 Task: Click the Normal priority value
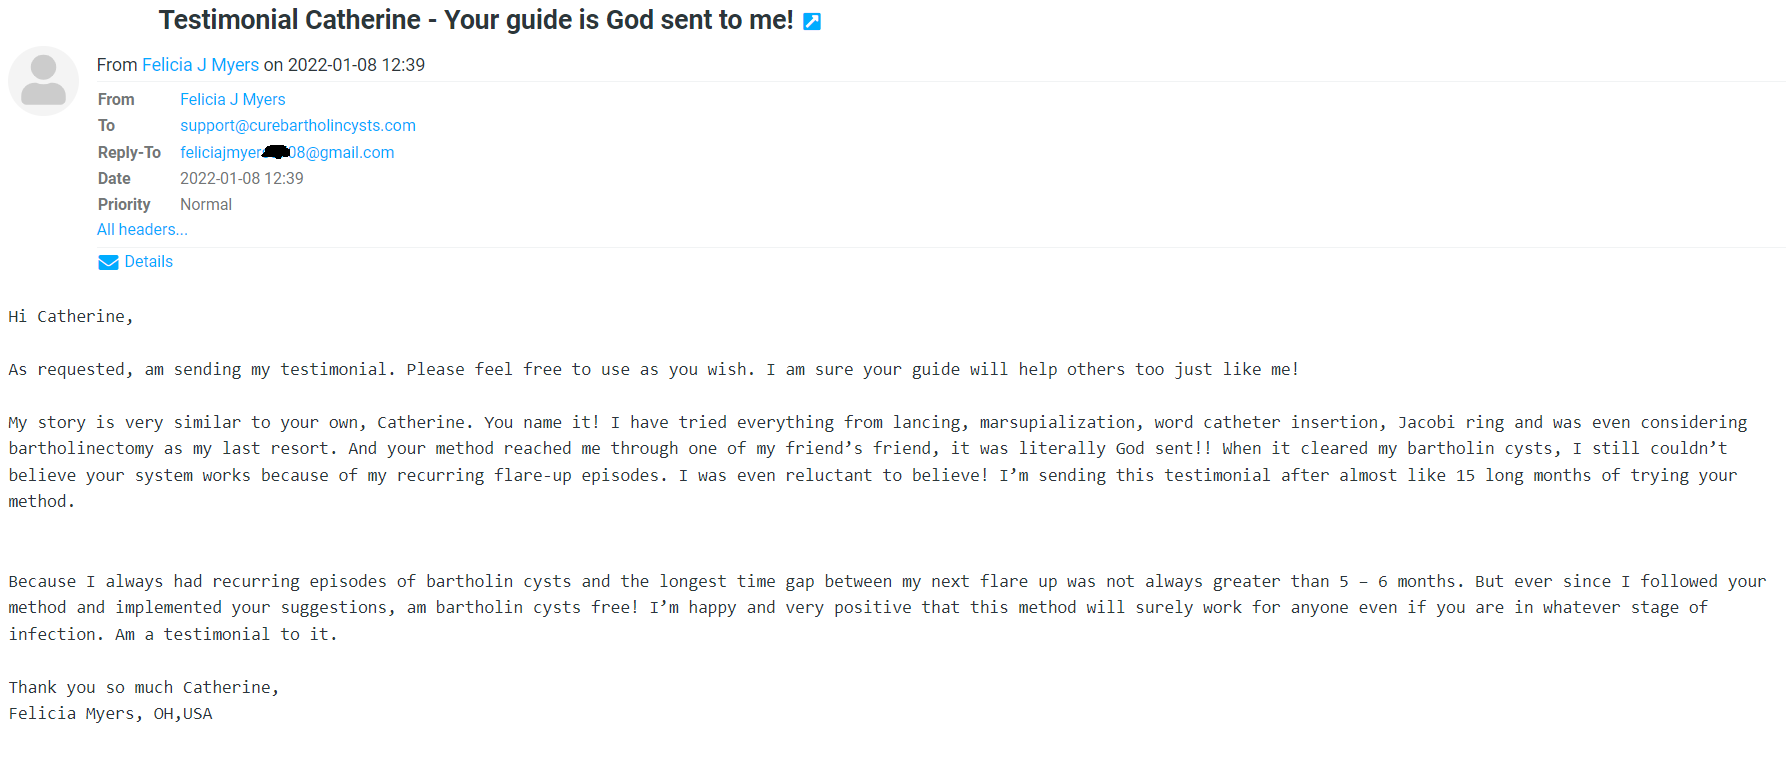click(x=206, y=204)
